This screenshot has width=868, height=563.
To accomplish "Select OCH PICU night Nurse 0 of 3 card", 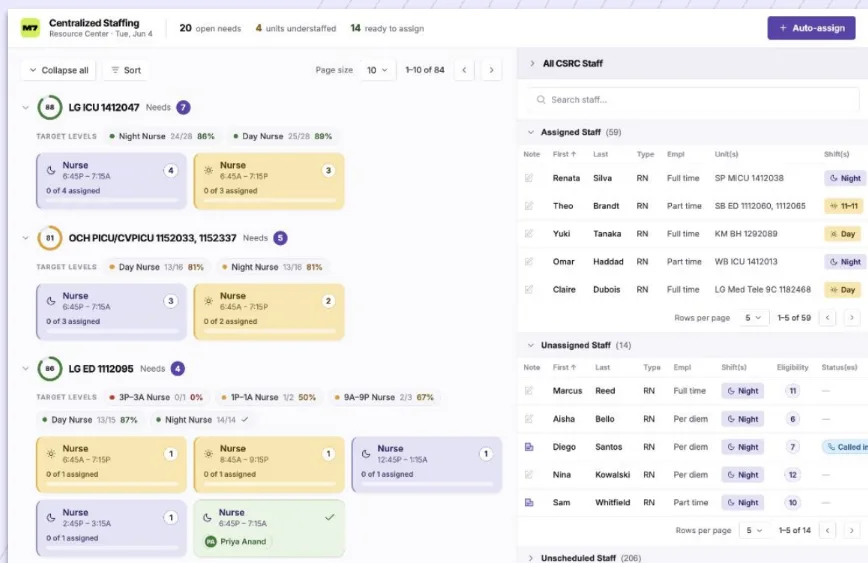I will click(x=111, y=312).
